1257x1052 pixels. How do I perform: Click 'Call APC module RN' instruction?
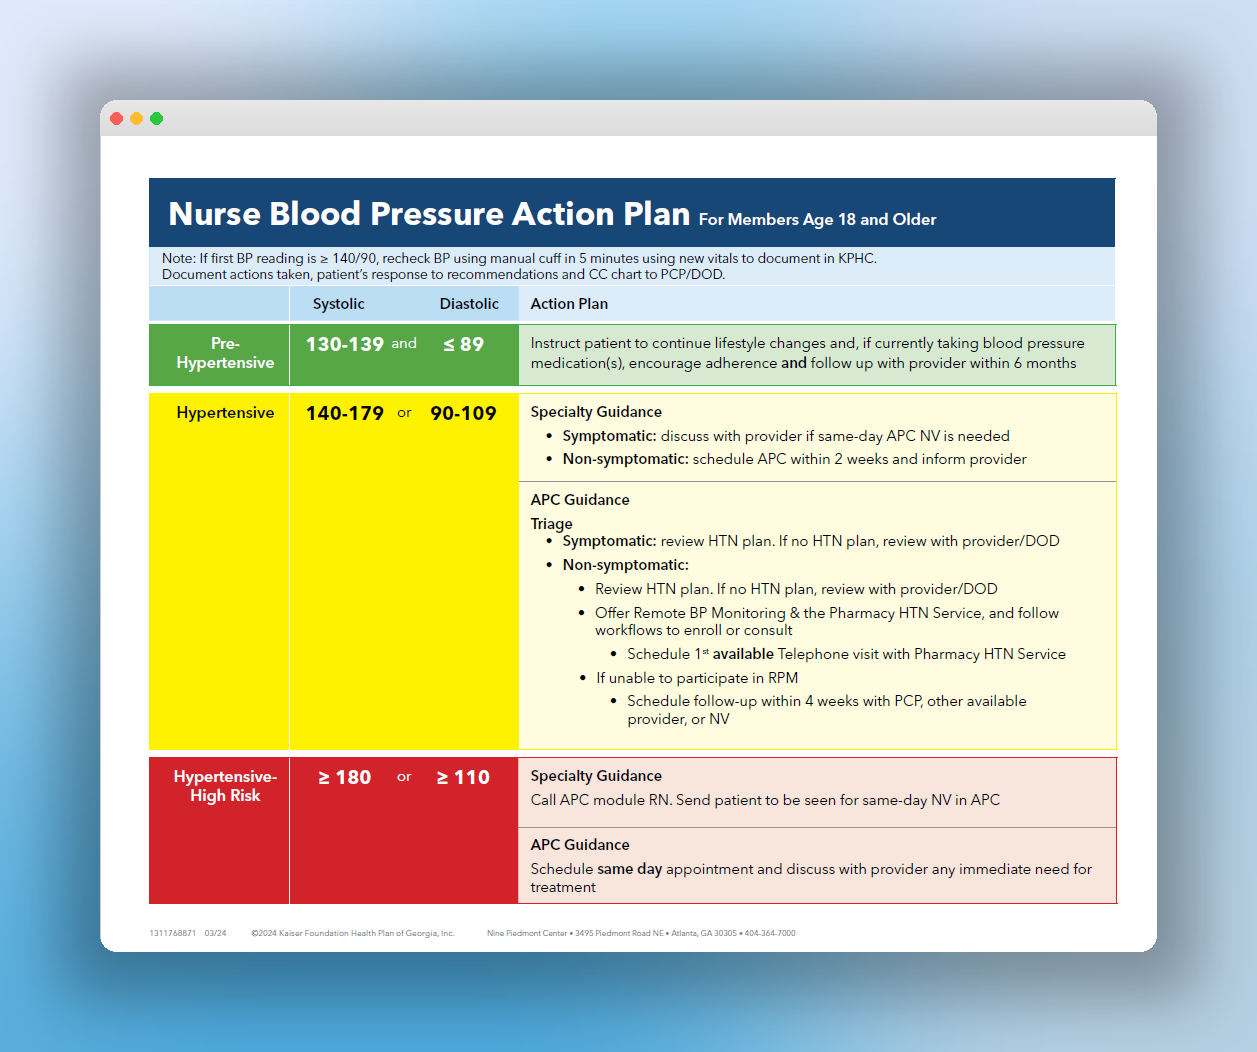[x=765, y=800]
